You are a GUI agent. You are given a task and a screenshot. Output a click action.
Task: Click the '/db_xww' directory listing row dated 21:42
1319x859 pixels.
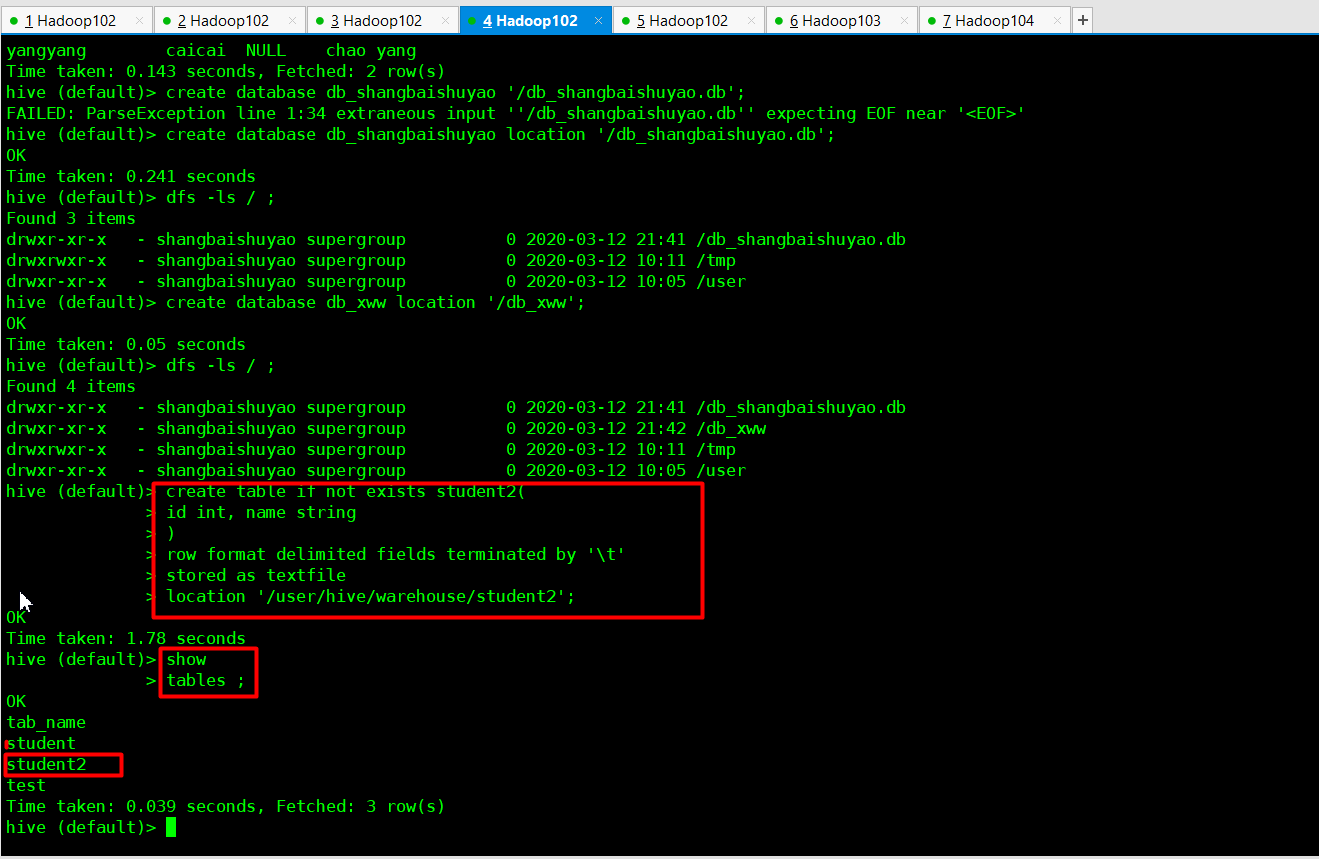pyautogui.click(x=386, y=428)
